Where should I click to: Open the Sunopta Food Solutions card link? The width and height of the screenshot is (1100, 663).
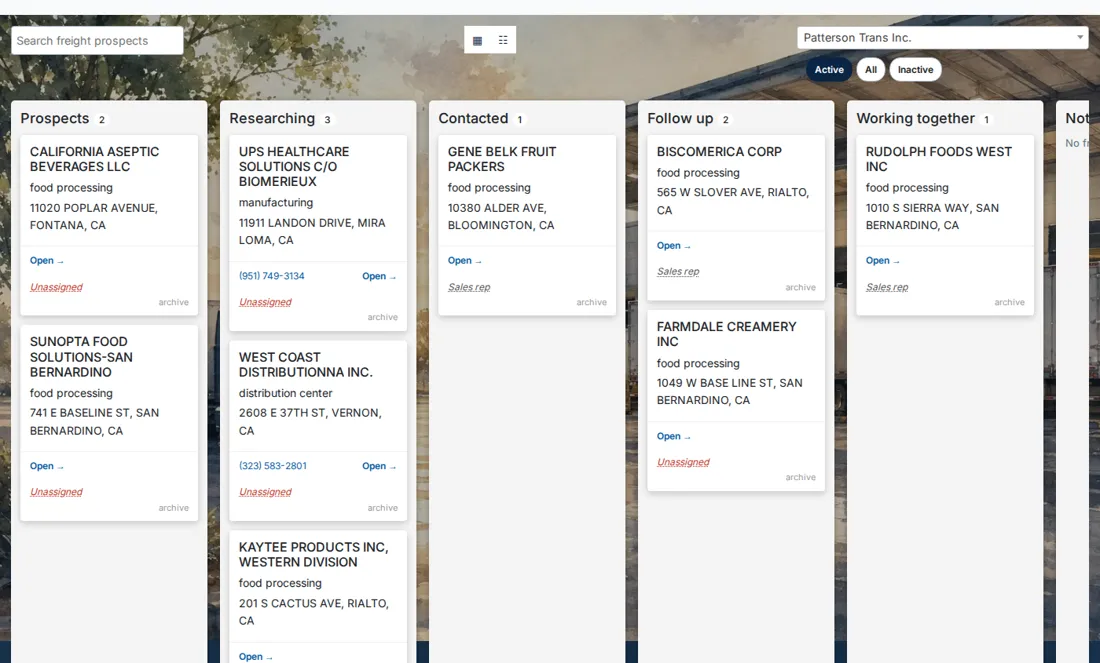pos(46,466)
